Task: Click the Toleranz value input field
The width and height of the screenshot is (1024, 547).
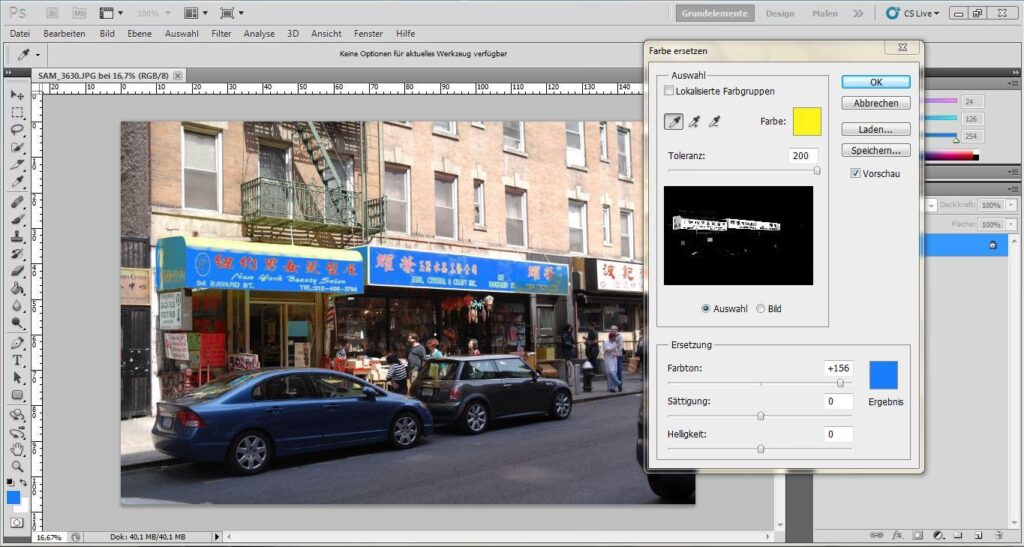Action: [802, 156]
